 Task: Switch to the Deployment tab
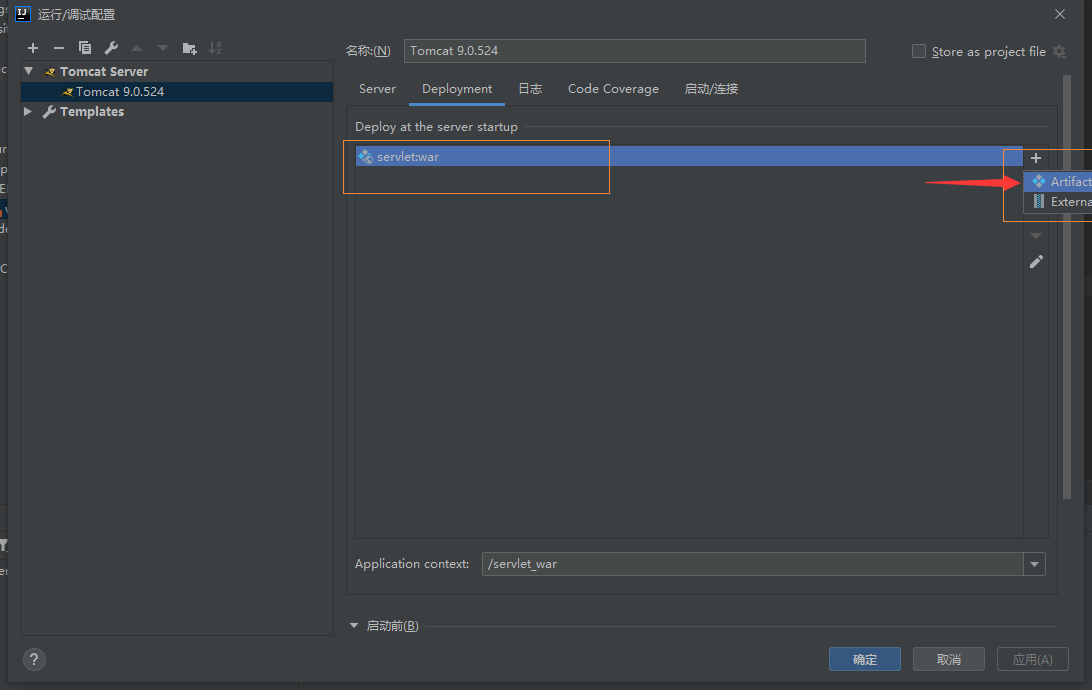[x=457, y=89]
